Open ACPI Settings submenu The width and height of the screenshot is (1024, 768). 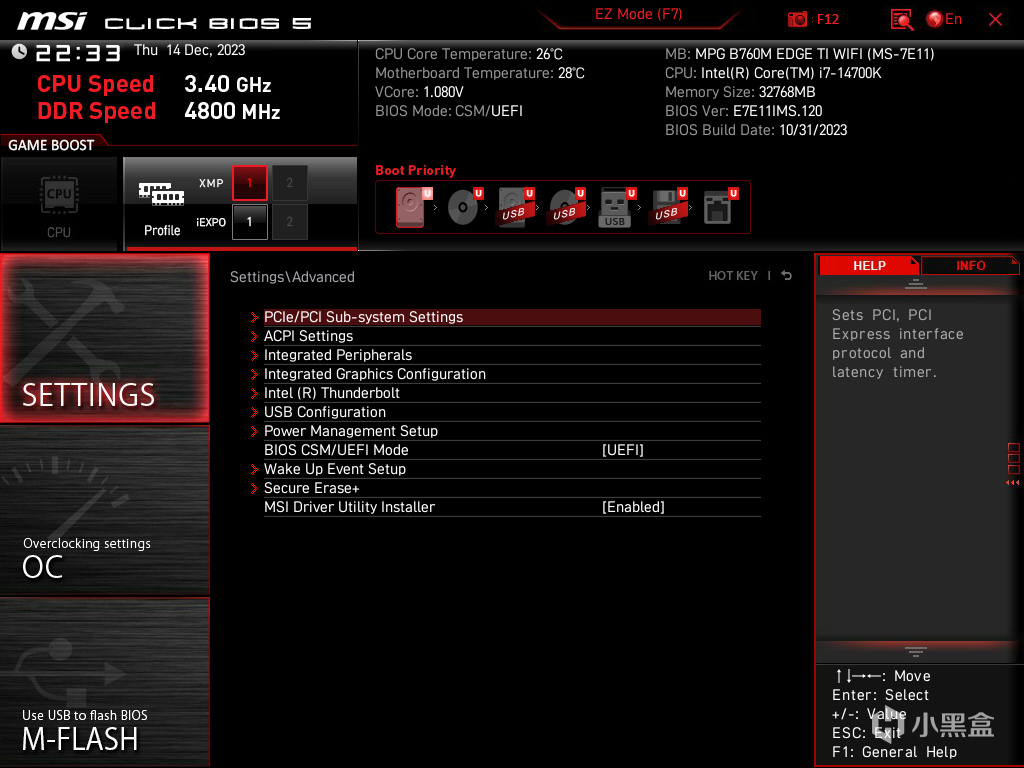[x=512, y=336]
